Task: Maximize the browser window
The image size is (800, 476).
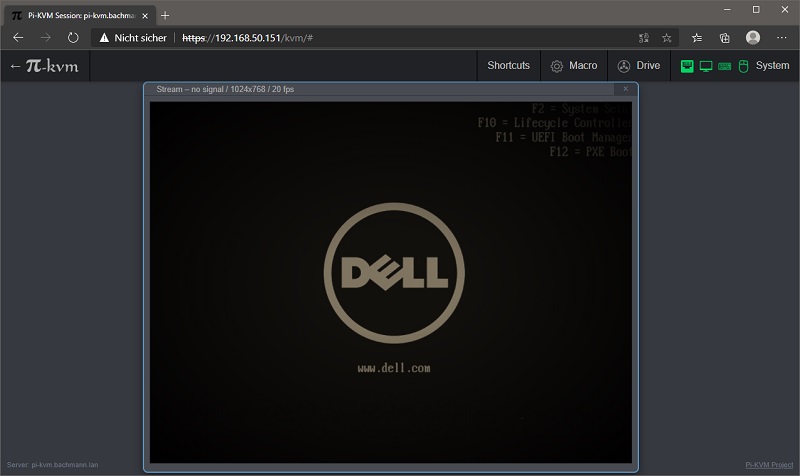Action: 756,9
